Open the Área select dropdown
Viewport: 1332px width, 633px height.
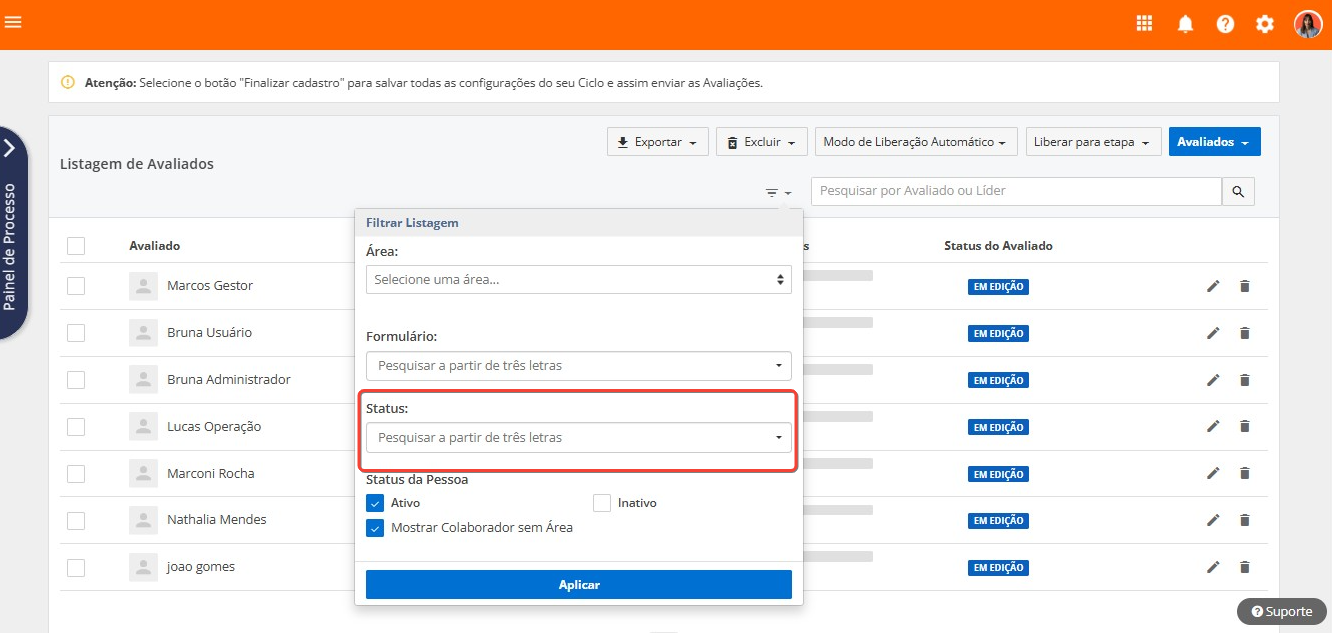pyautogui.click(x=578, y=280)
